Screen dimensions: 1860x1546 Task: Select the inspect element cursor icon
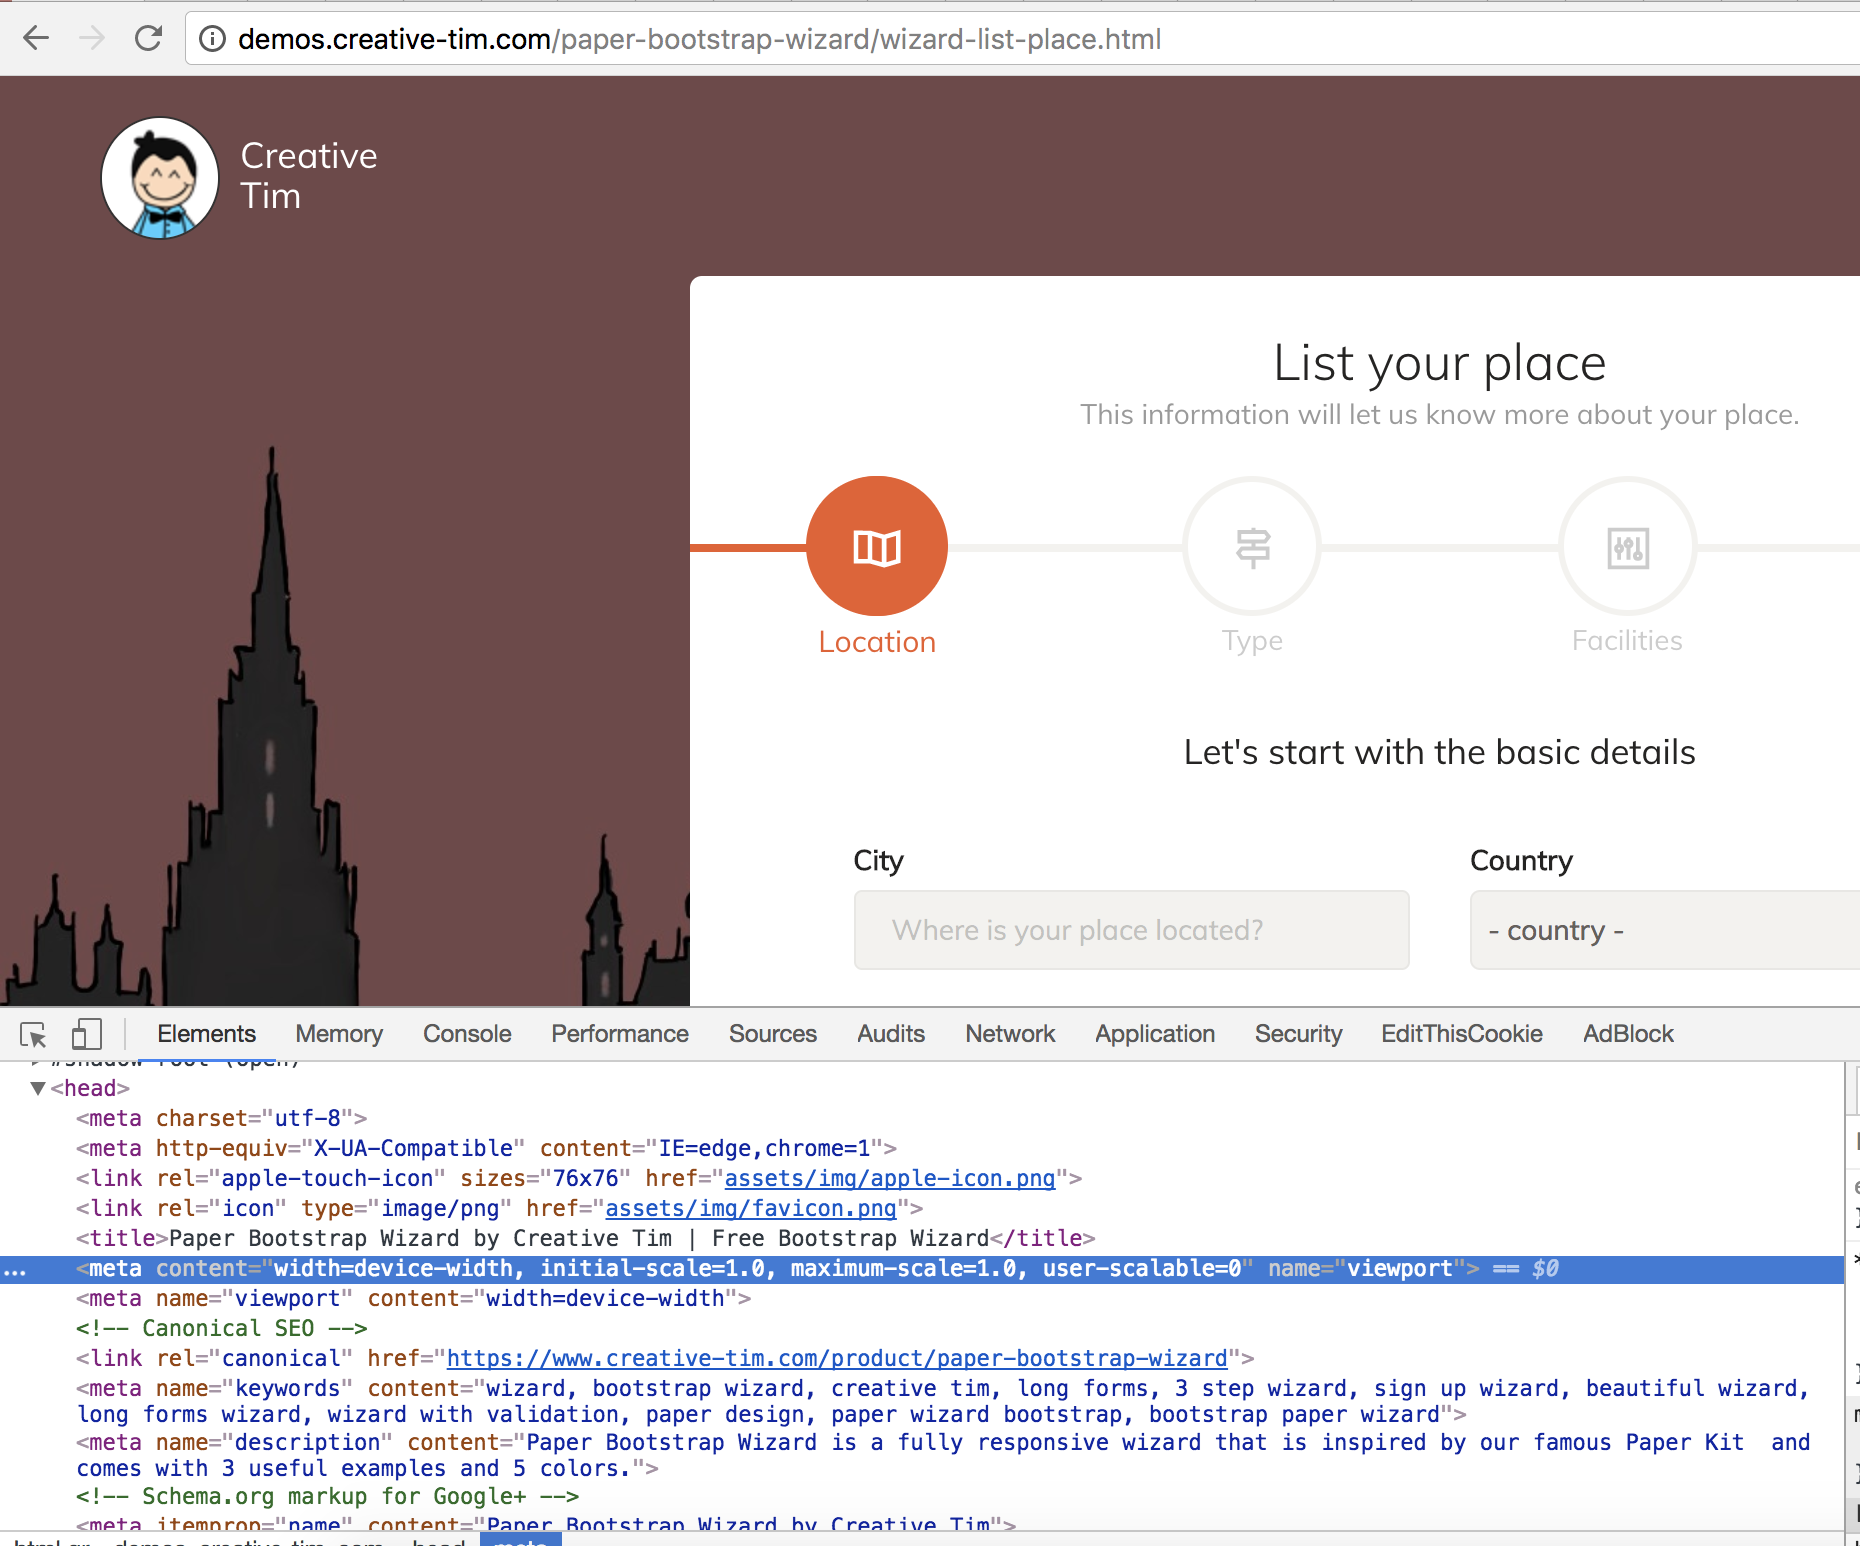coord(35,1032)
